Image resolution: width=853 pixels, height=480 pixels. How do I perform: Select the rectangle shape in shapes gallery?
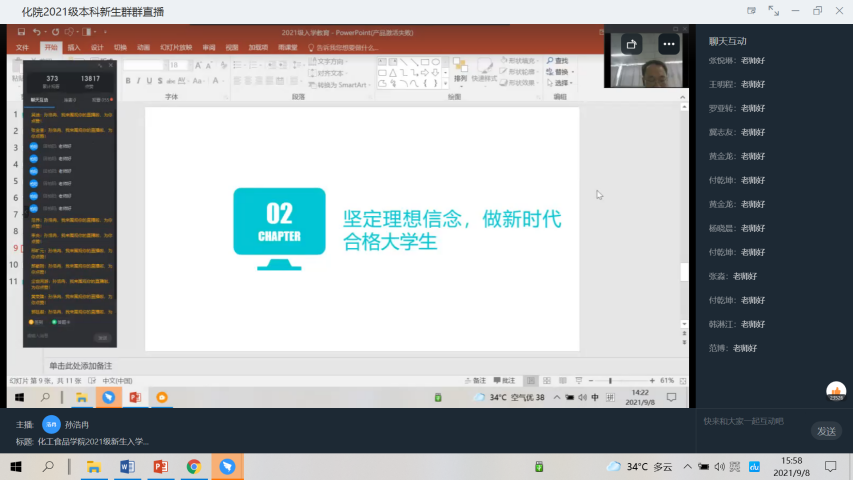[x=425, y=62]
